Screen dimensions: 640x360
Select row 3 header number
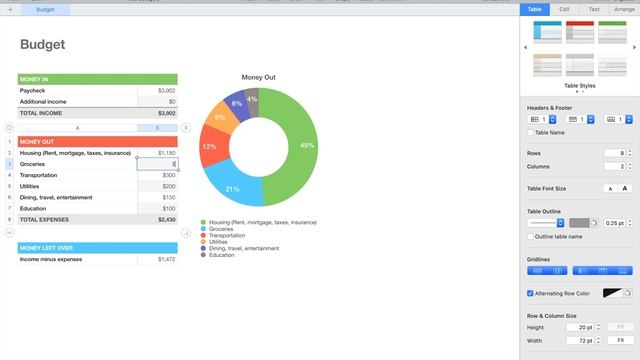click(x=9, y=164)
